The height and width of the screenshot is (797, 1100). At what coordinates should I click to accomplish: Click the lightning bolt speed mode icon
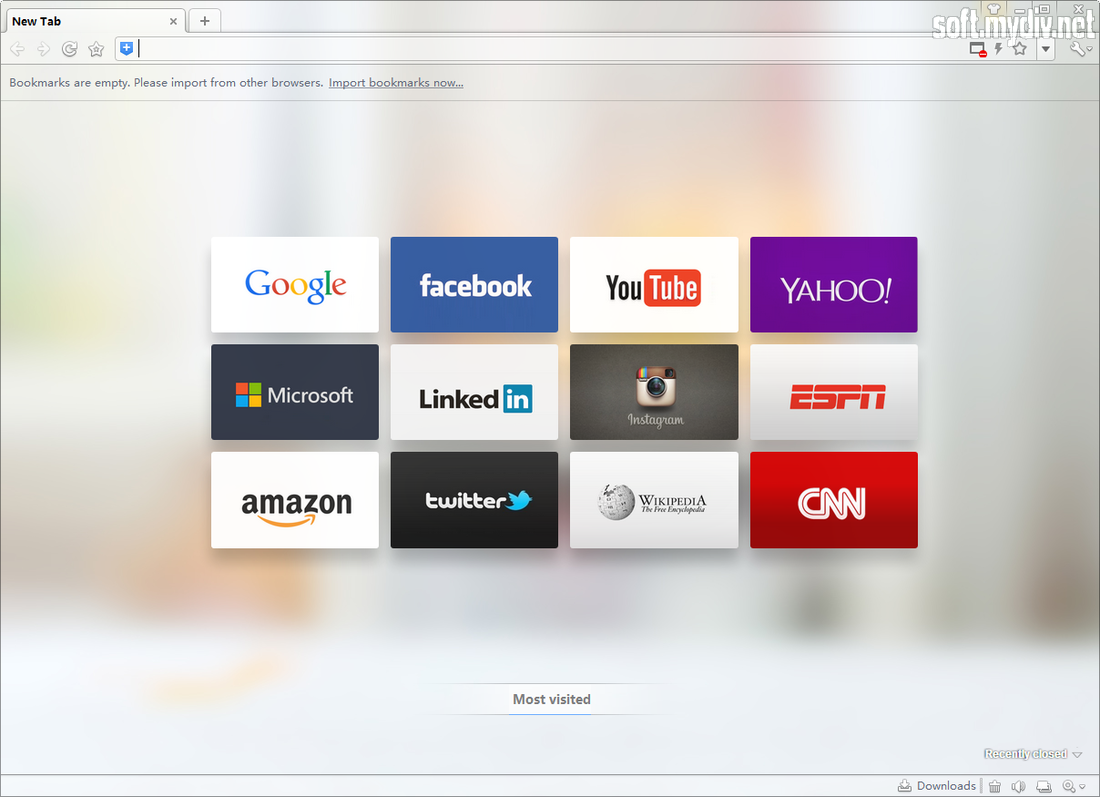[x=998, y=49]
